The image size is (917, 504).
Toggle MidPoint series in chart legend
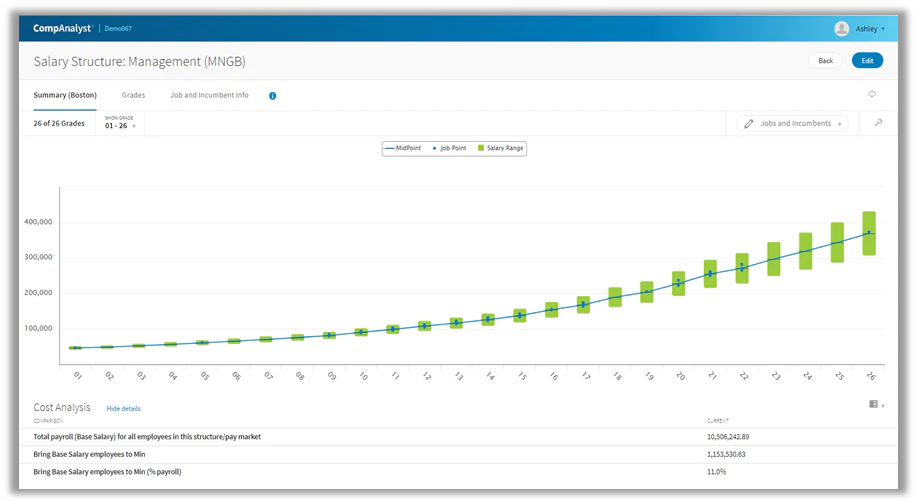pos(403,149)
